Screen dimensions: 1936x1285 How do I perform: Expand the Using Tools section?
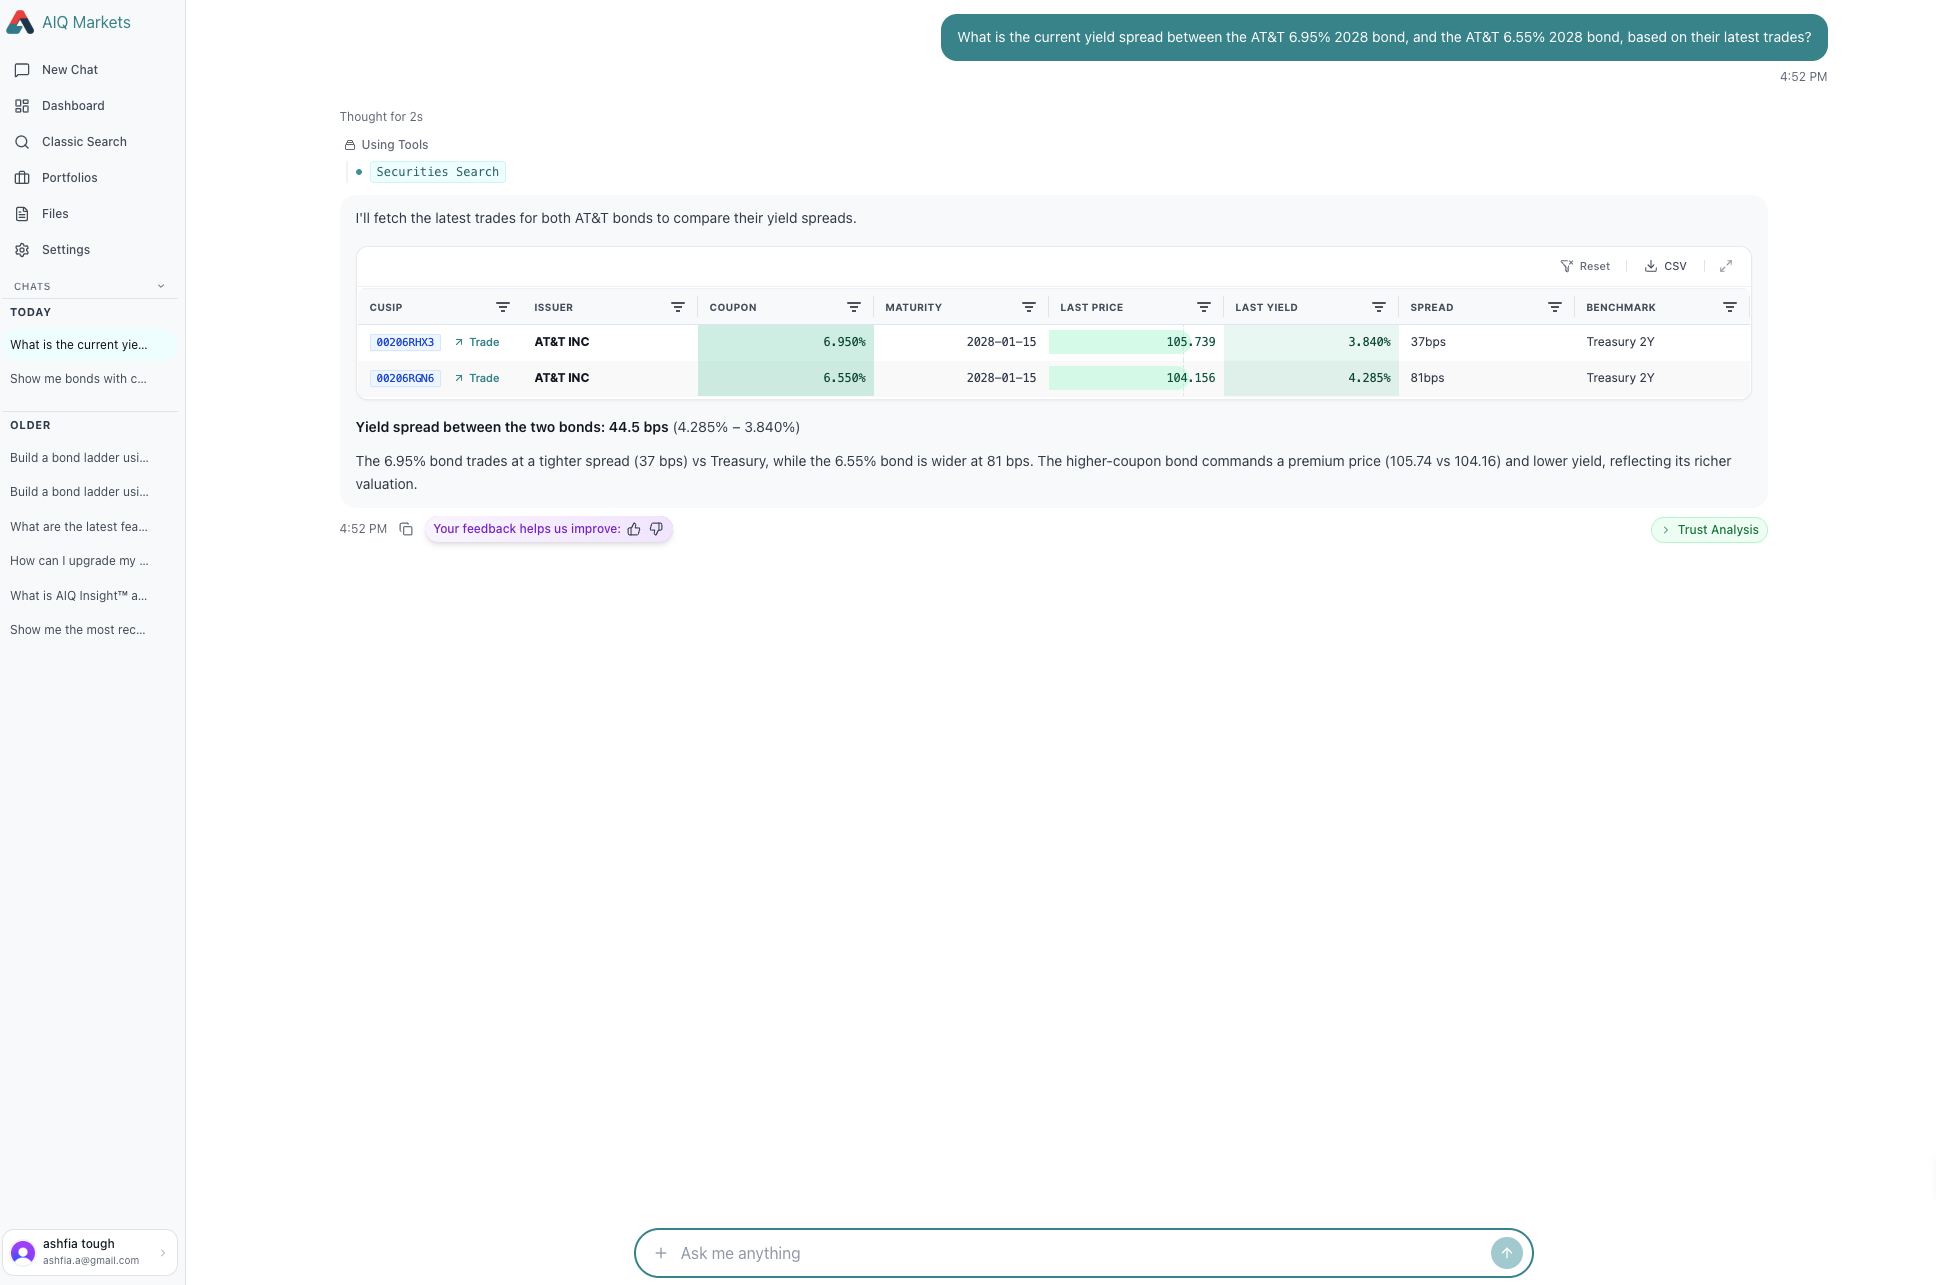tap(393, 145)
